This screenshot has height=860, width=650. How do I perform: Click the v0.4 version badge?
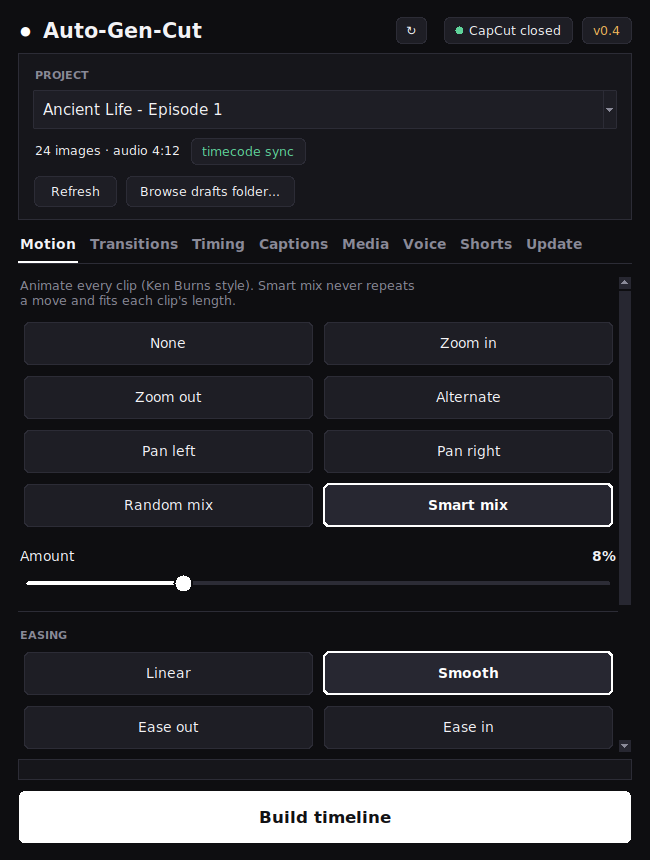pyautogui.click(x=606, y=31)
